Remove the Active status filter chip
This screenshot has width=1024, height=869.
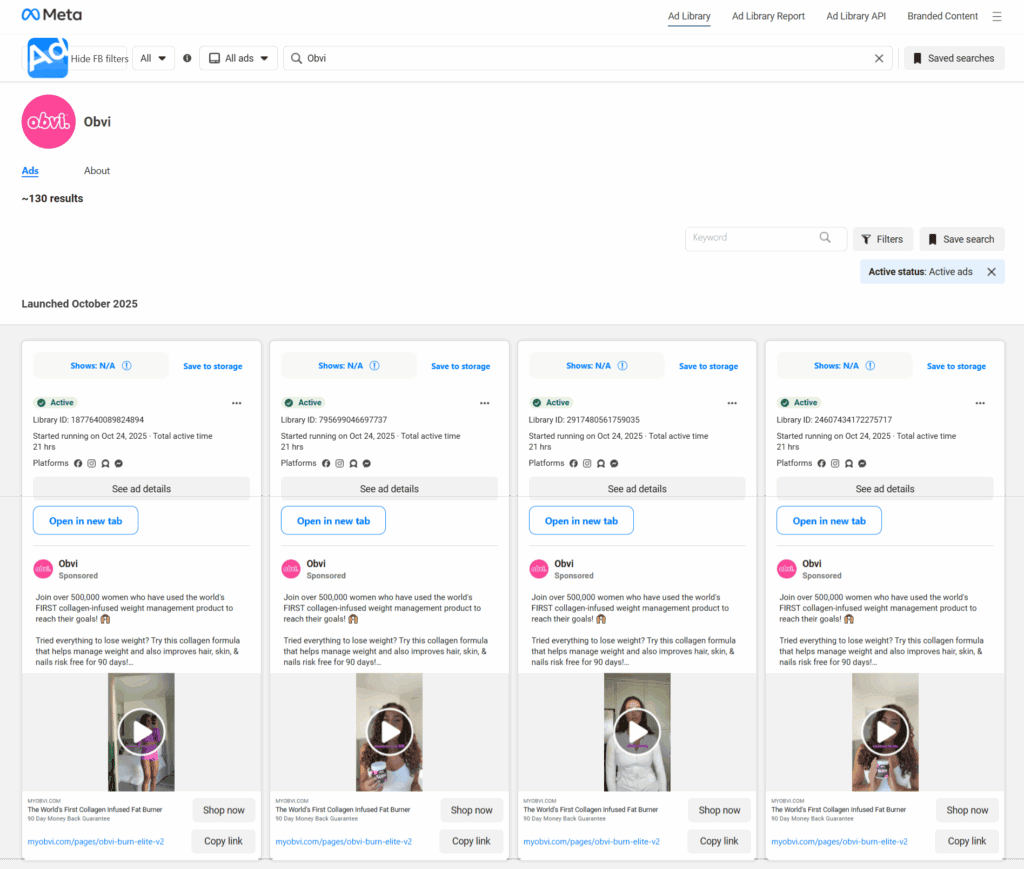click(991, 272)
